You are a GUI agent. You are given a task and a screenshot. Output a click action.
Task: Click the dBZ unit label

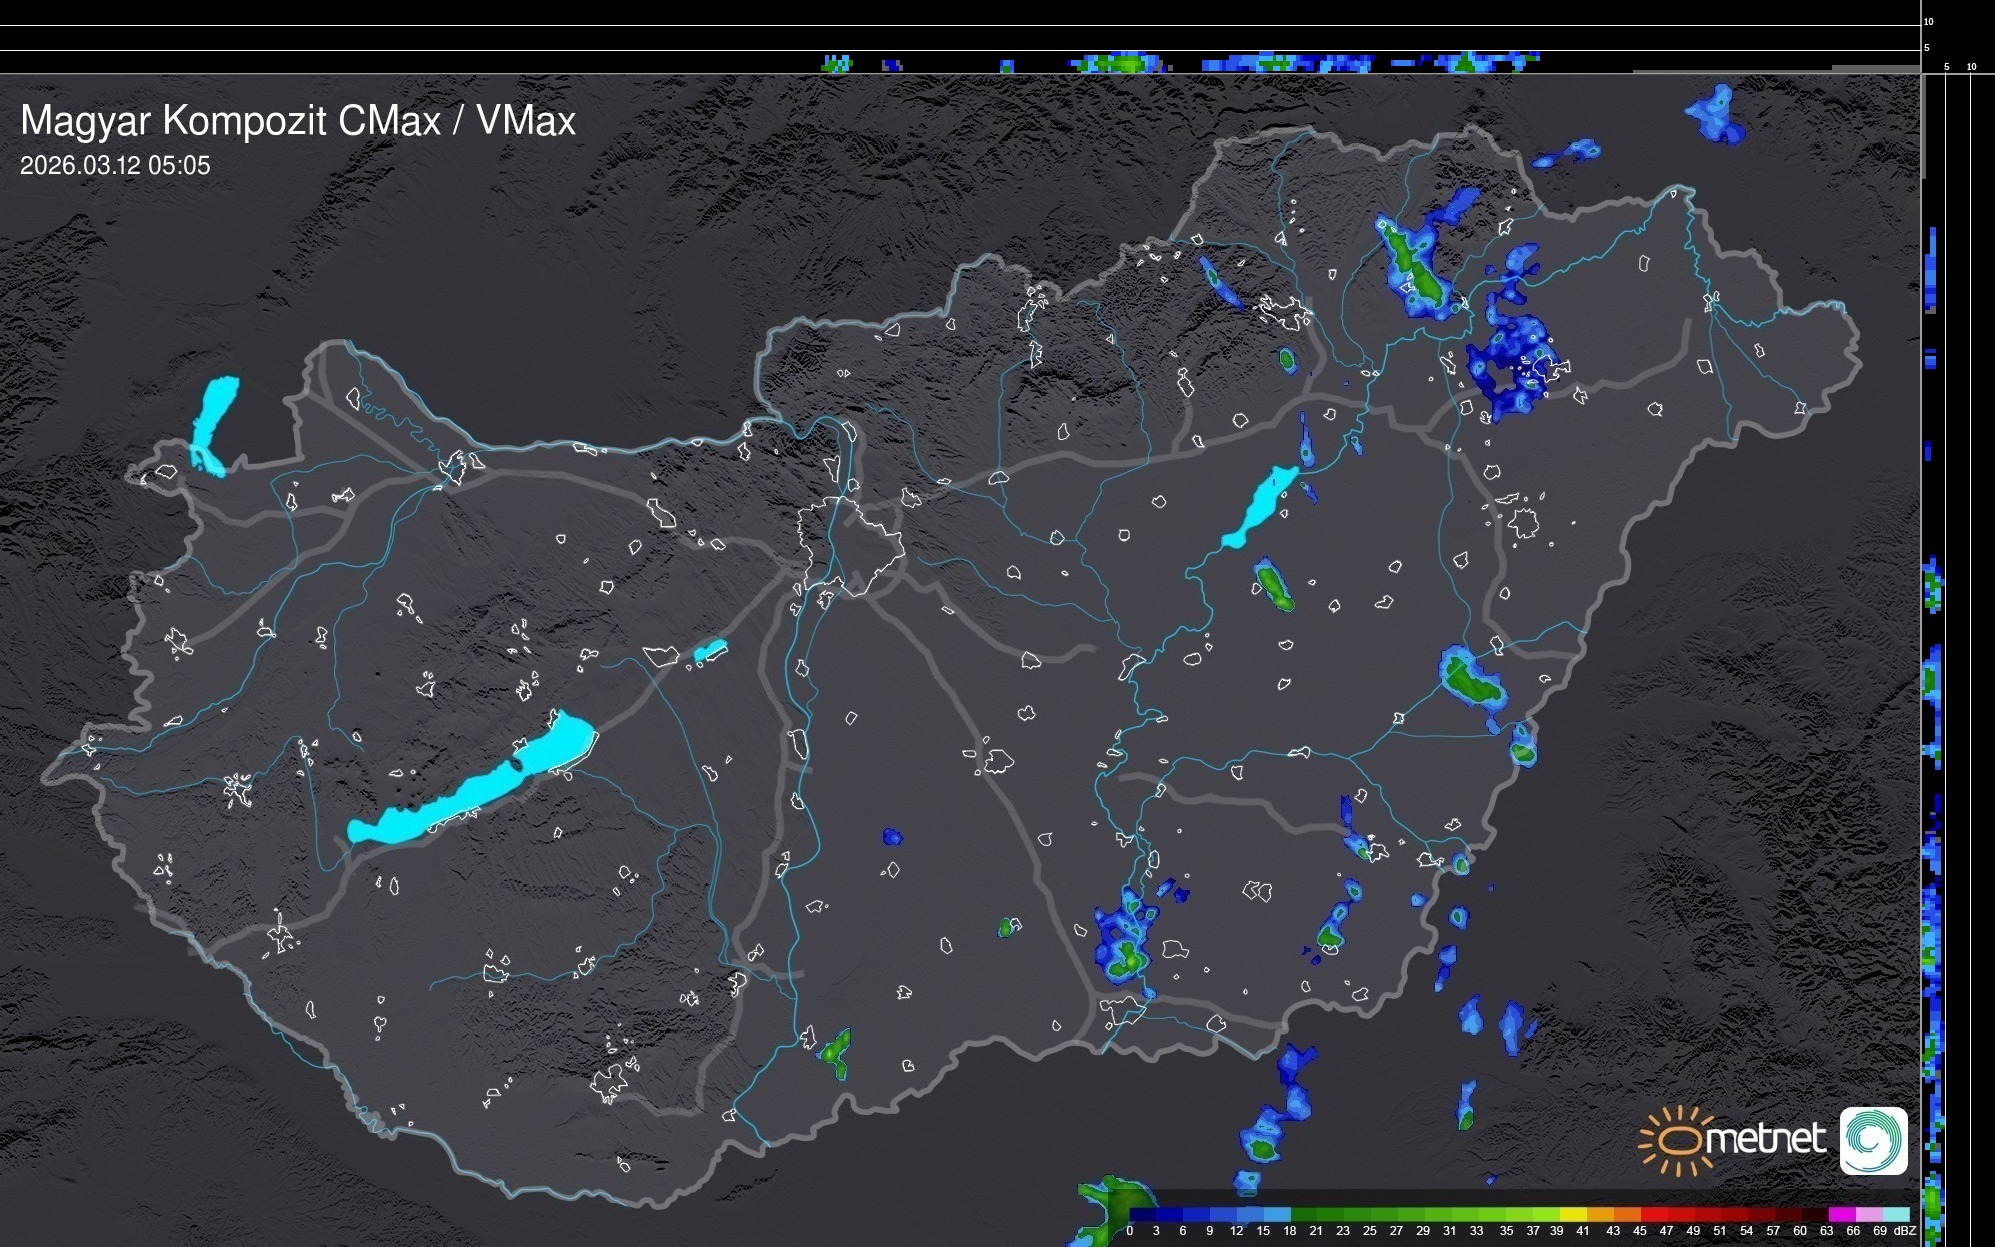[1904, 1231]
